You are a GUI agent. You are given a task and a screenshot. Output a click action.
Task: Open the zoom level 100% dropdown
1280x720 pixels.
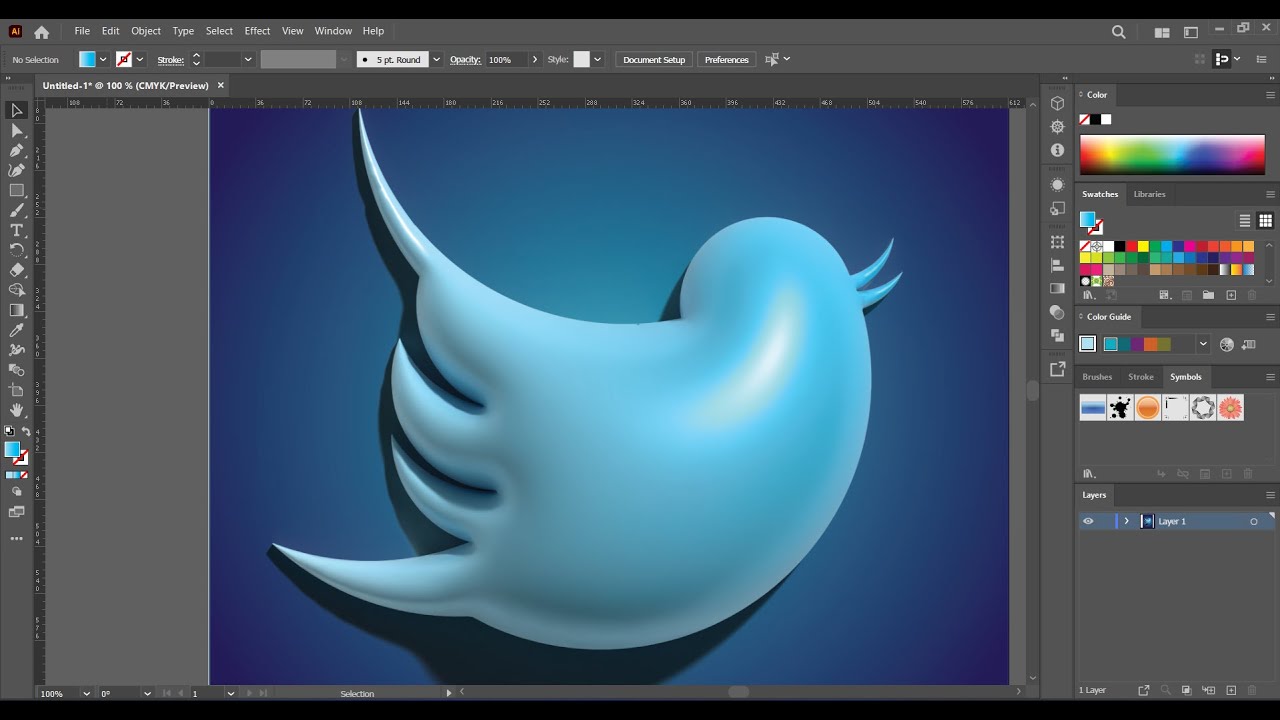point(86,693)
